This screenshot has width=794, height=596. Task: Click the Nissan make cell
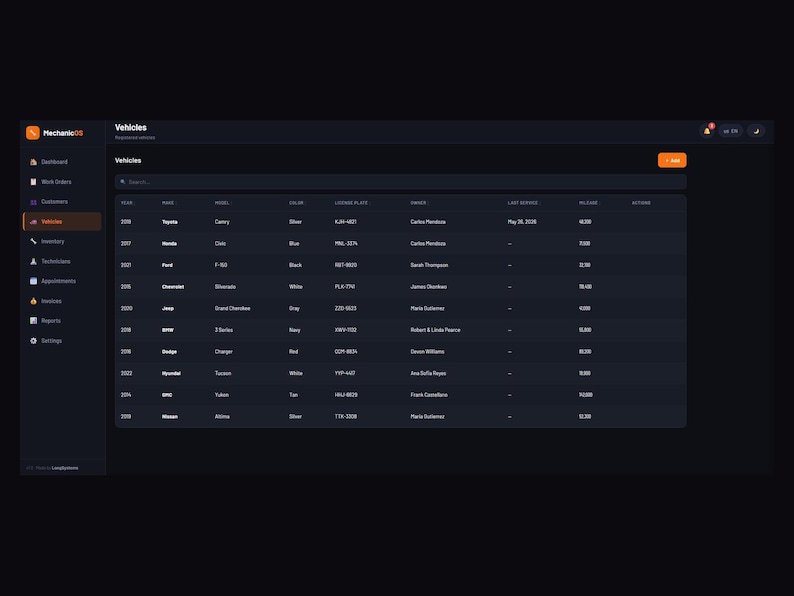point(170,417)
